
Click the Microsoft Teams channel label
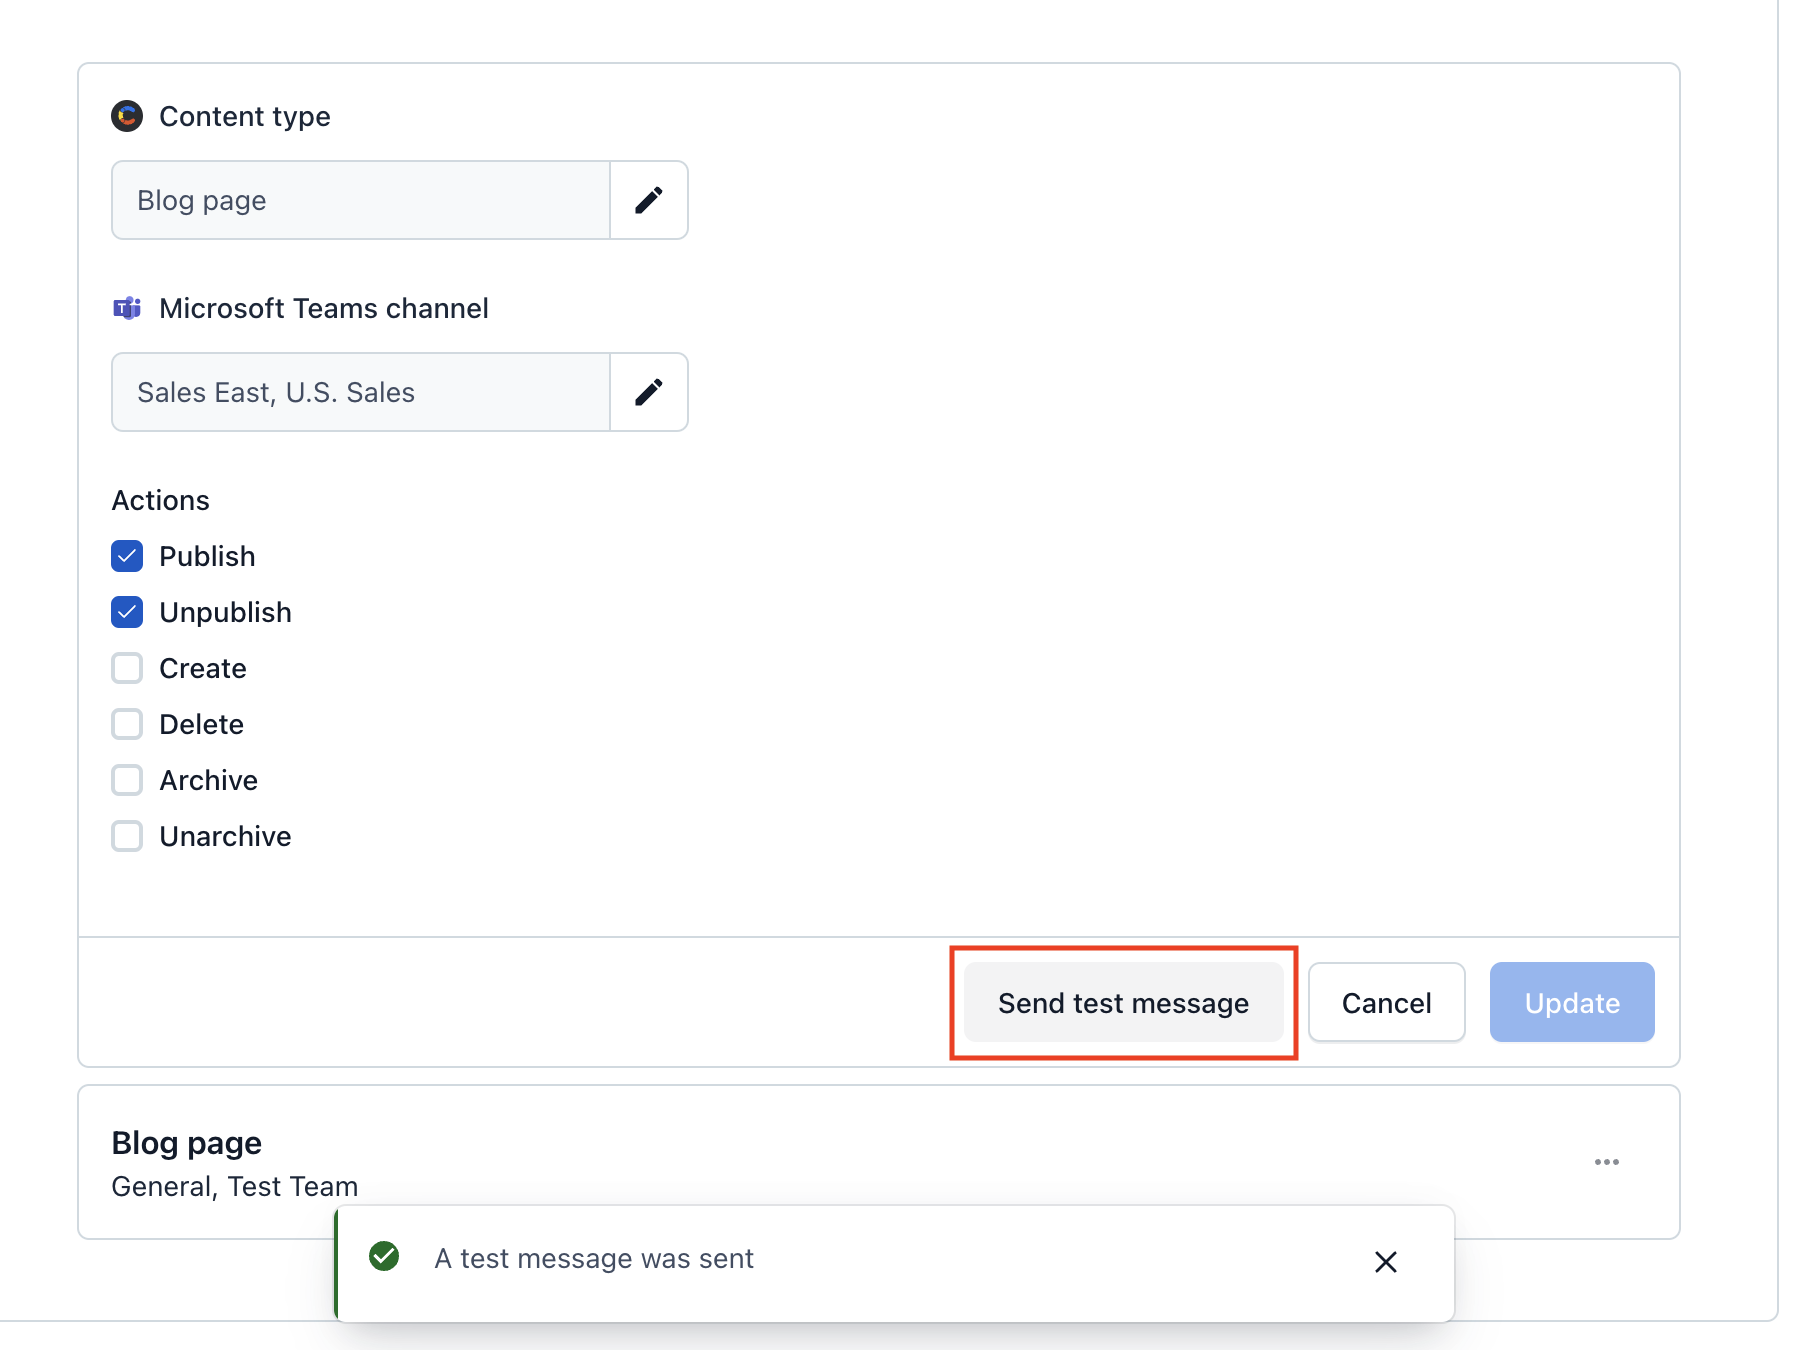[x=324, y=308]
